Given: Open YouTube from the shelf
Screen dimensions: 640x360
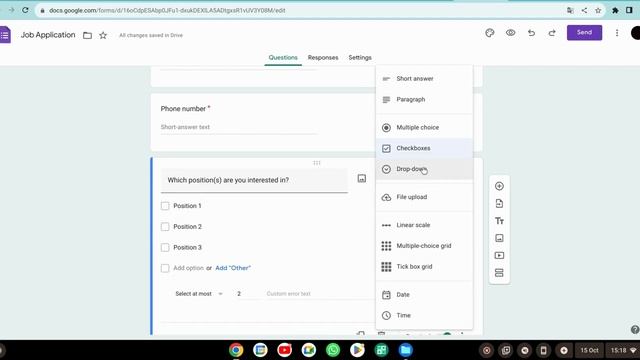Looking at the screenshot, I should pyautogui.click(x=284, y=350).
